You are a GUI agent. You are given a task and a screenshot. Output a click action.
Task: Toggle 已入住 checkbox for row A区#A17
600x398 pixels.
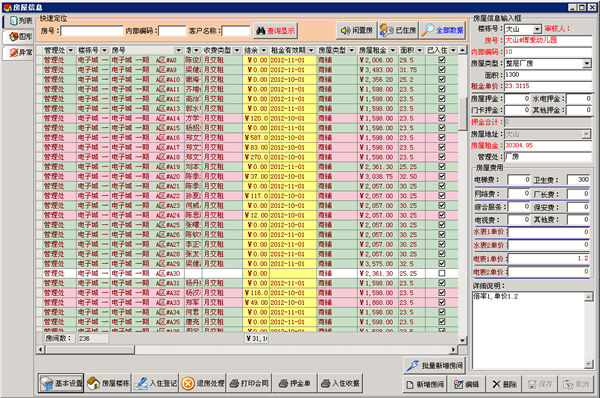(x=442, y=147)
